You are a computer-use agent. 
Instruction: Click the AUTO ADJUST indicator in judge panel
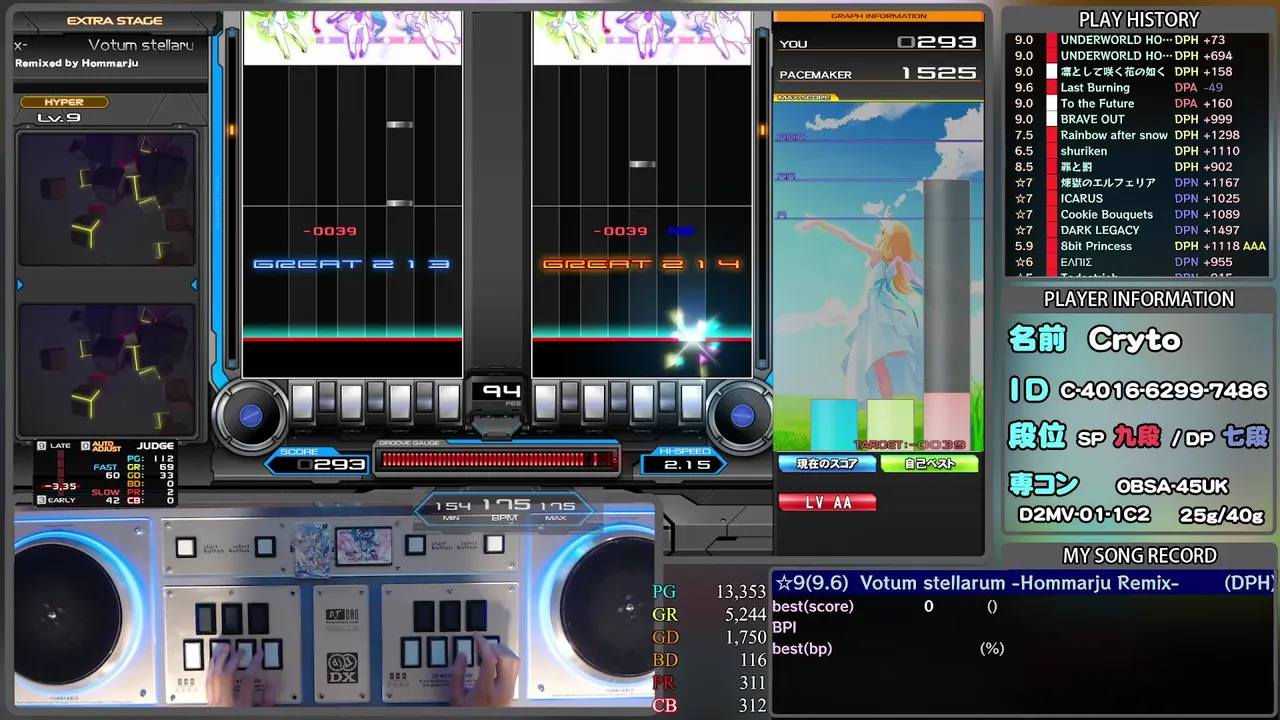pyautogui.click(x=100, y=447)
